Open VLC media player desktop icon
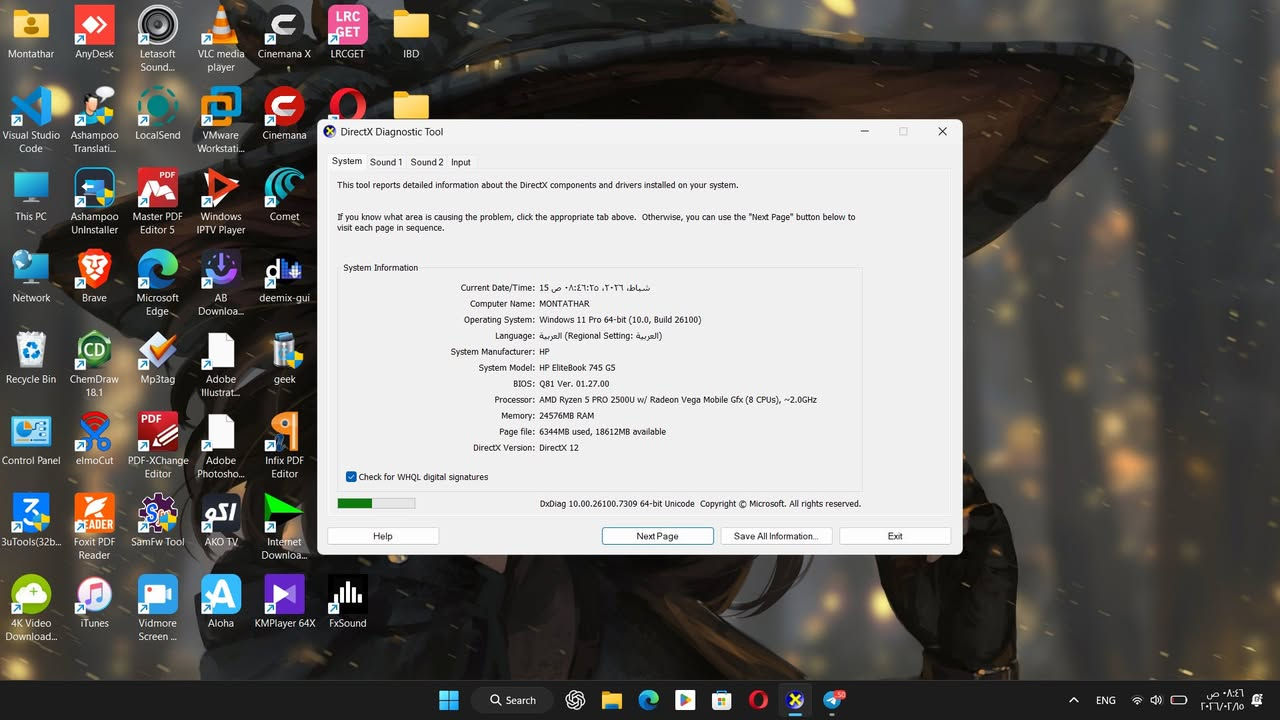Image resolution: width=1280 pixels, height=720 pixels. [x=221, y=27]
